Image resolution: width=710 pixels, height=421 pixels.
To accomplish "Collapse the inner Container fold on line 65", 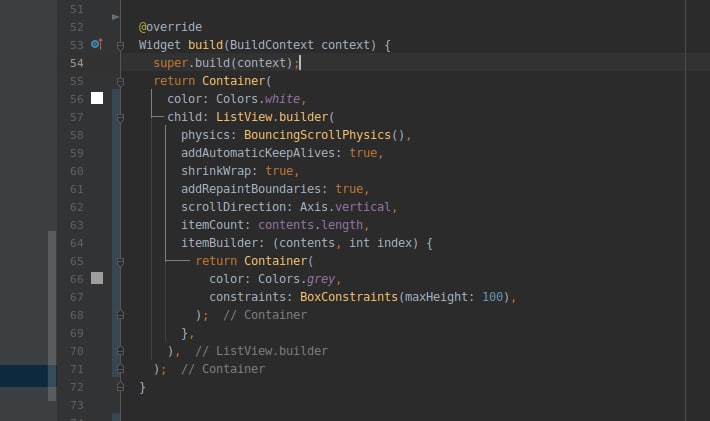I will click(x=120, y=262).
